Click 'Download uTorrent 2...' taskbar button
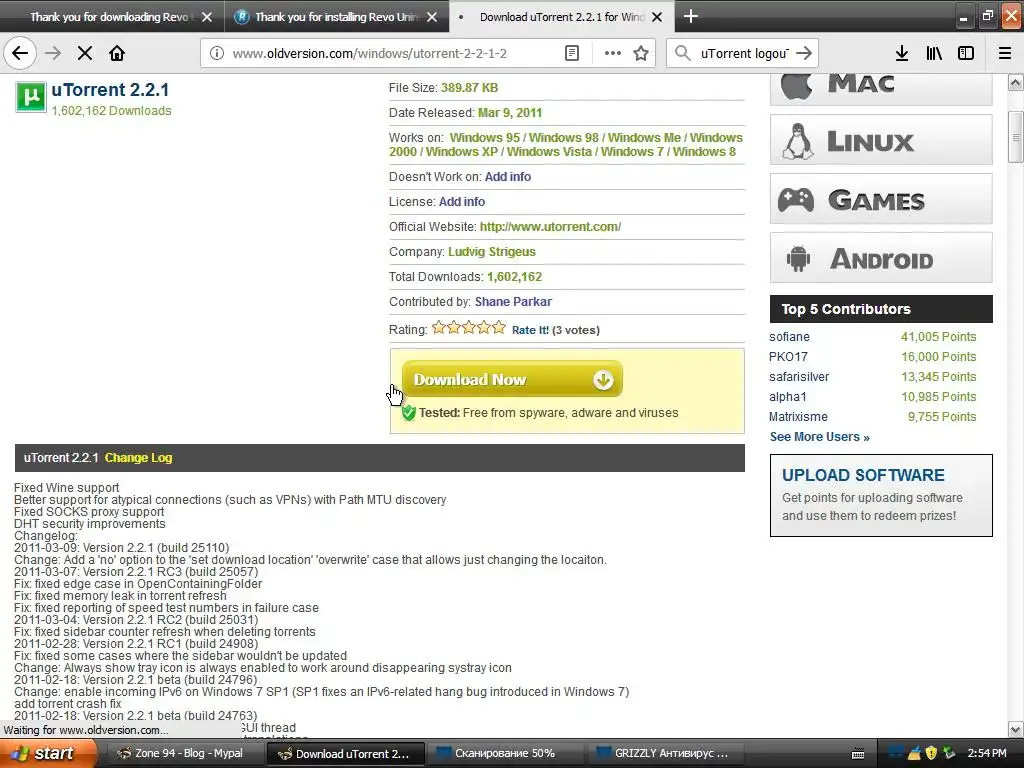Viewport: 1024px width, 768px height. [346, 754]
